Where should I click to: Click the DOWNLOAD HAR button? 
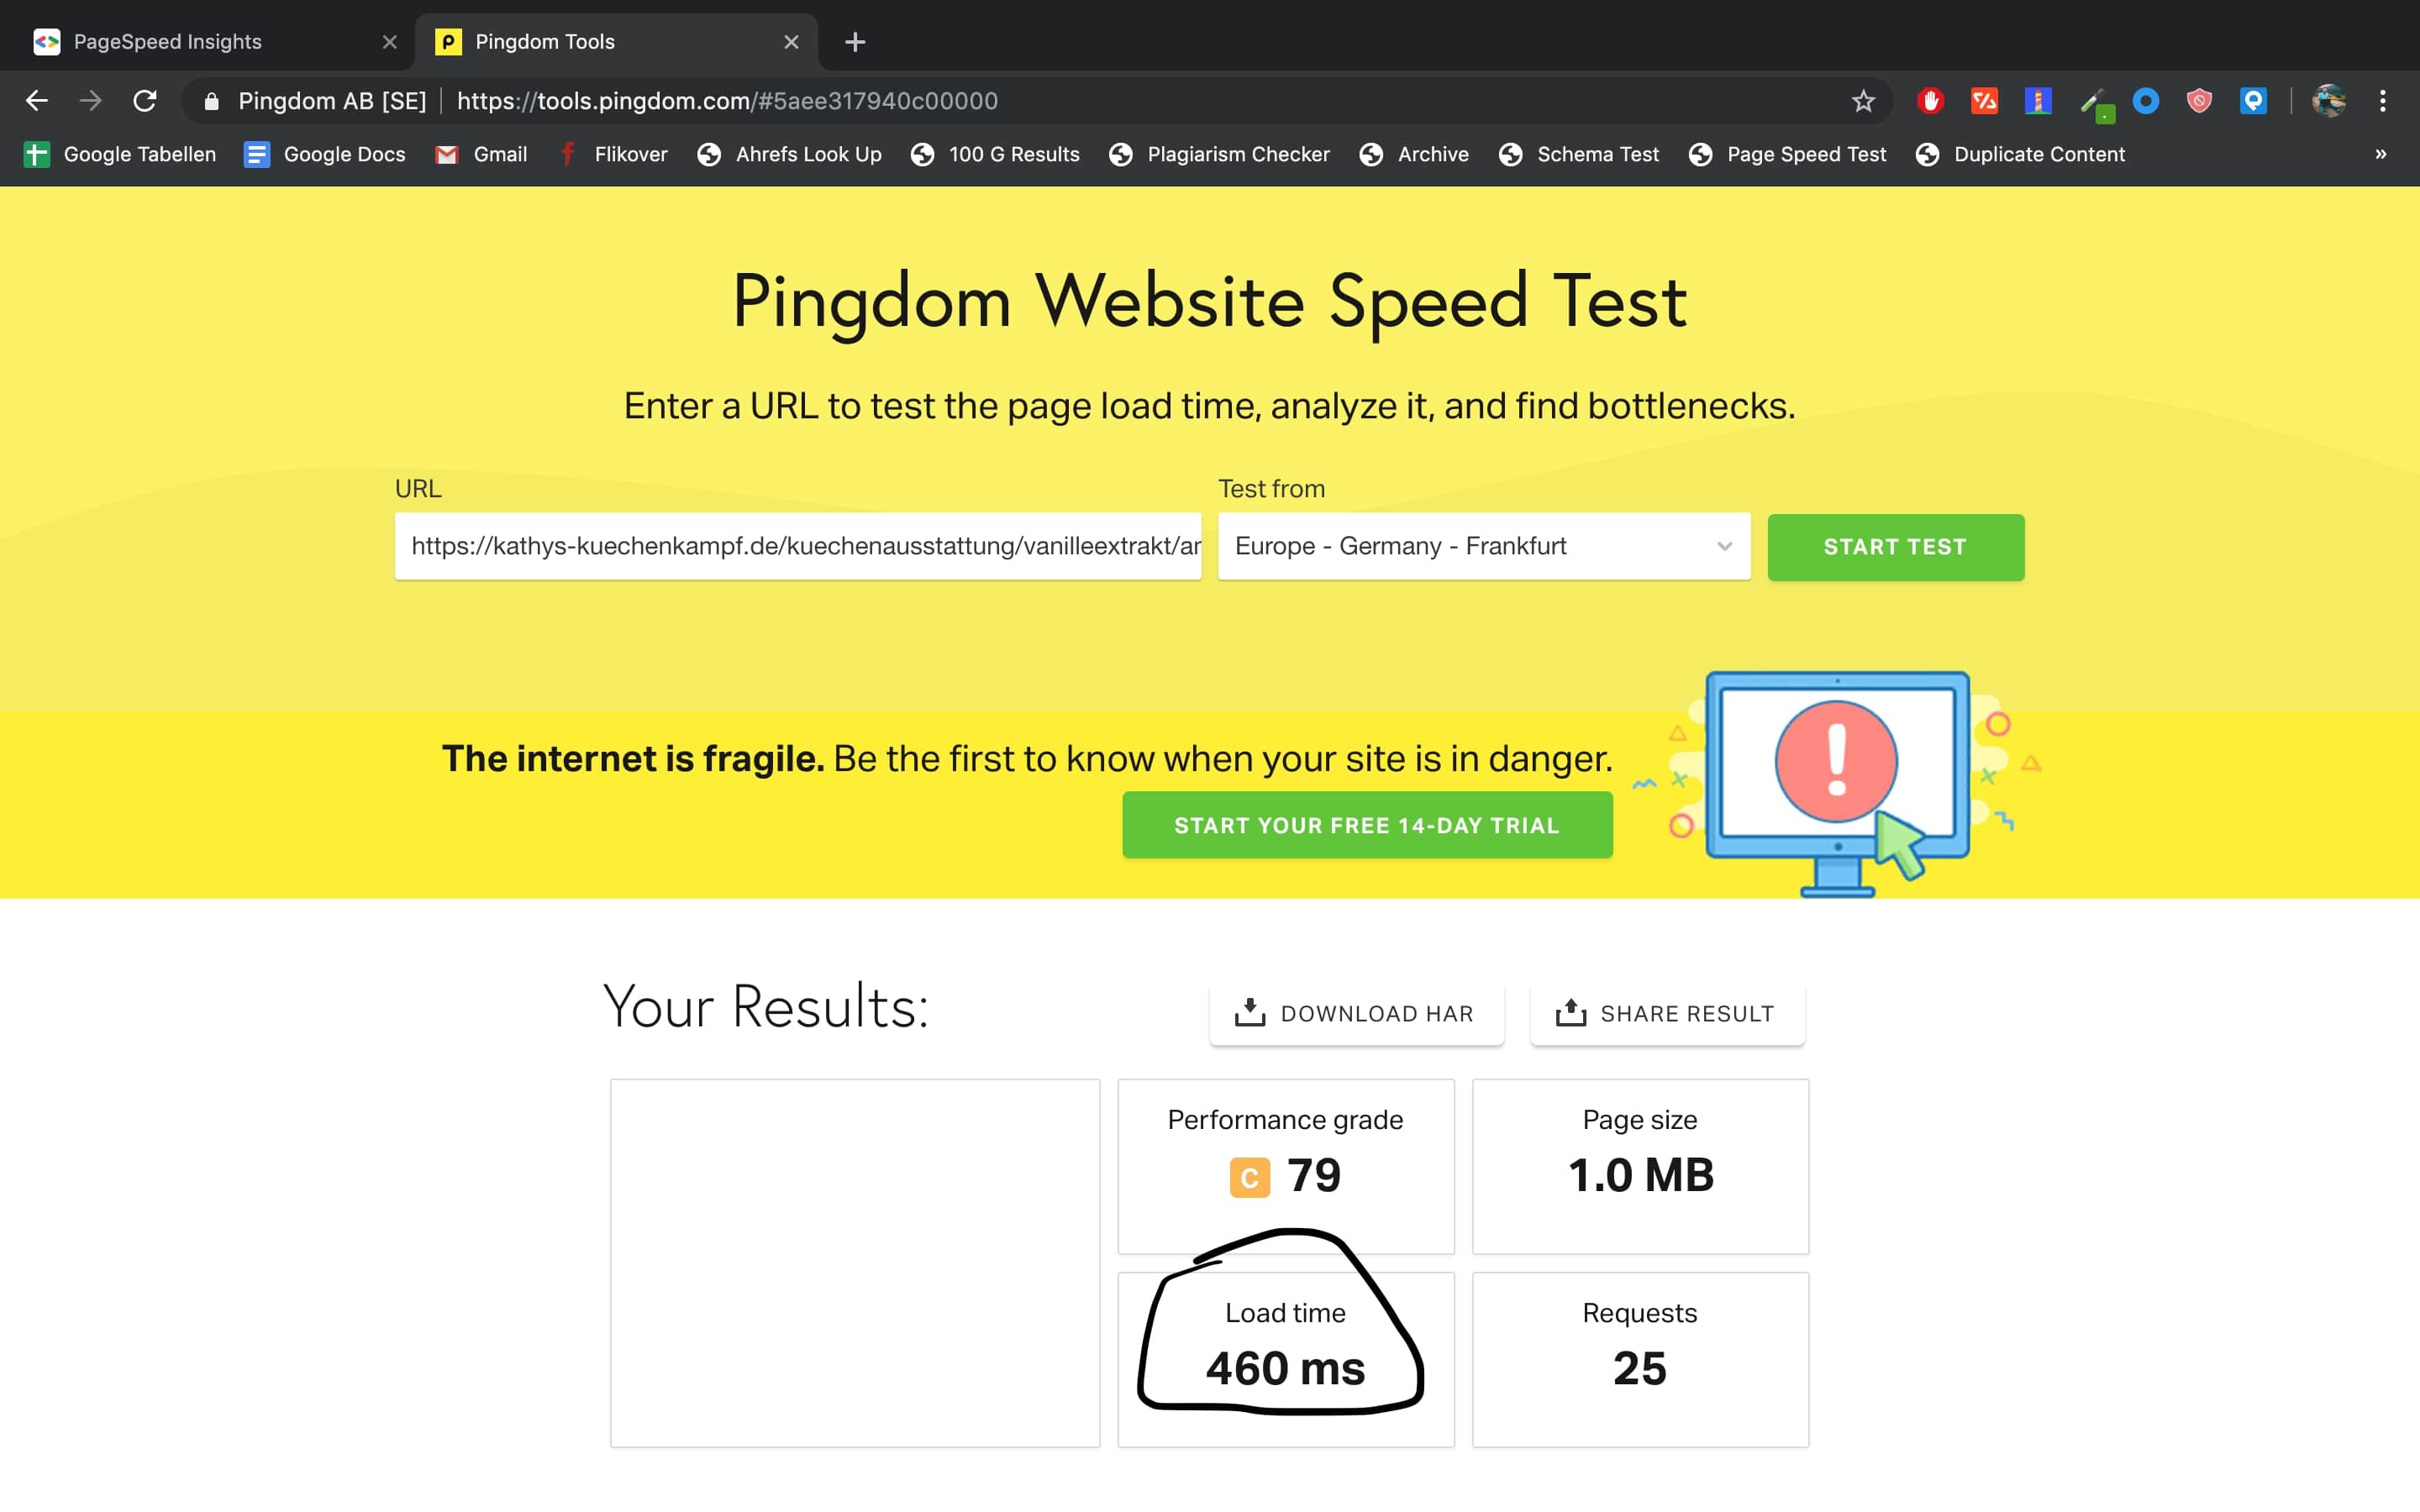(1356, 1013)
